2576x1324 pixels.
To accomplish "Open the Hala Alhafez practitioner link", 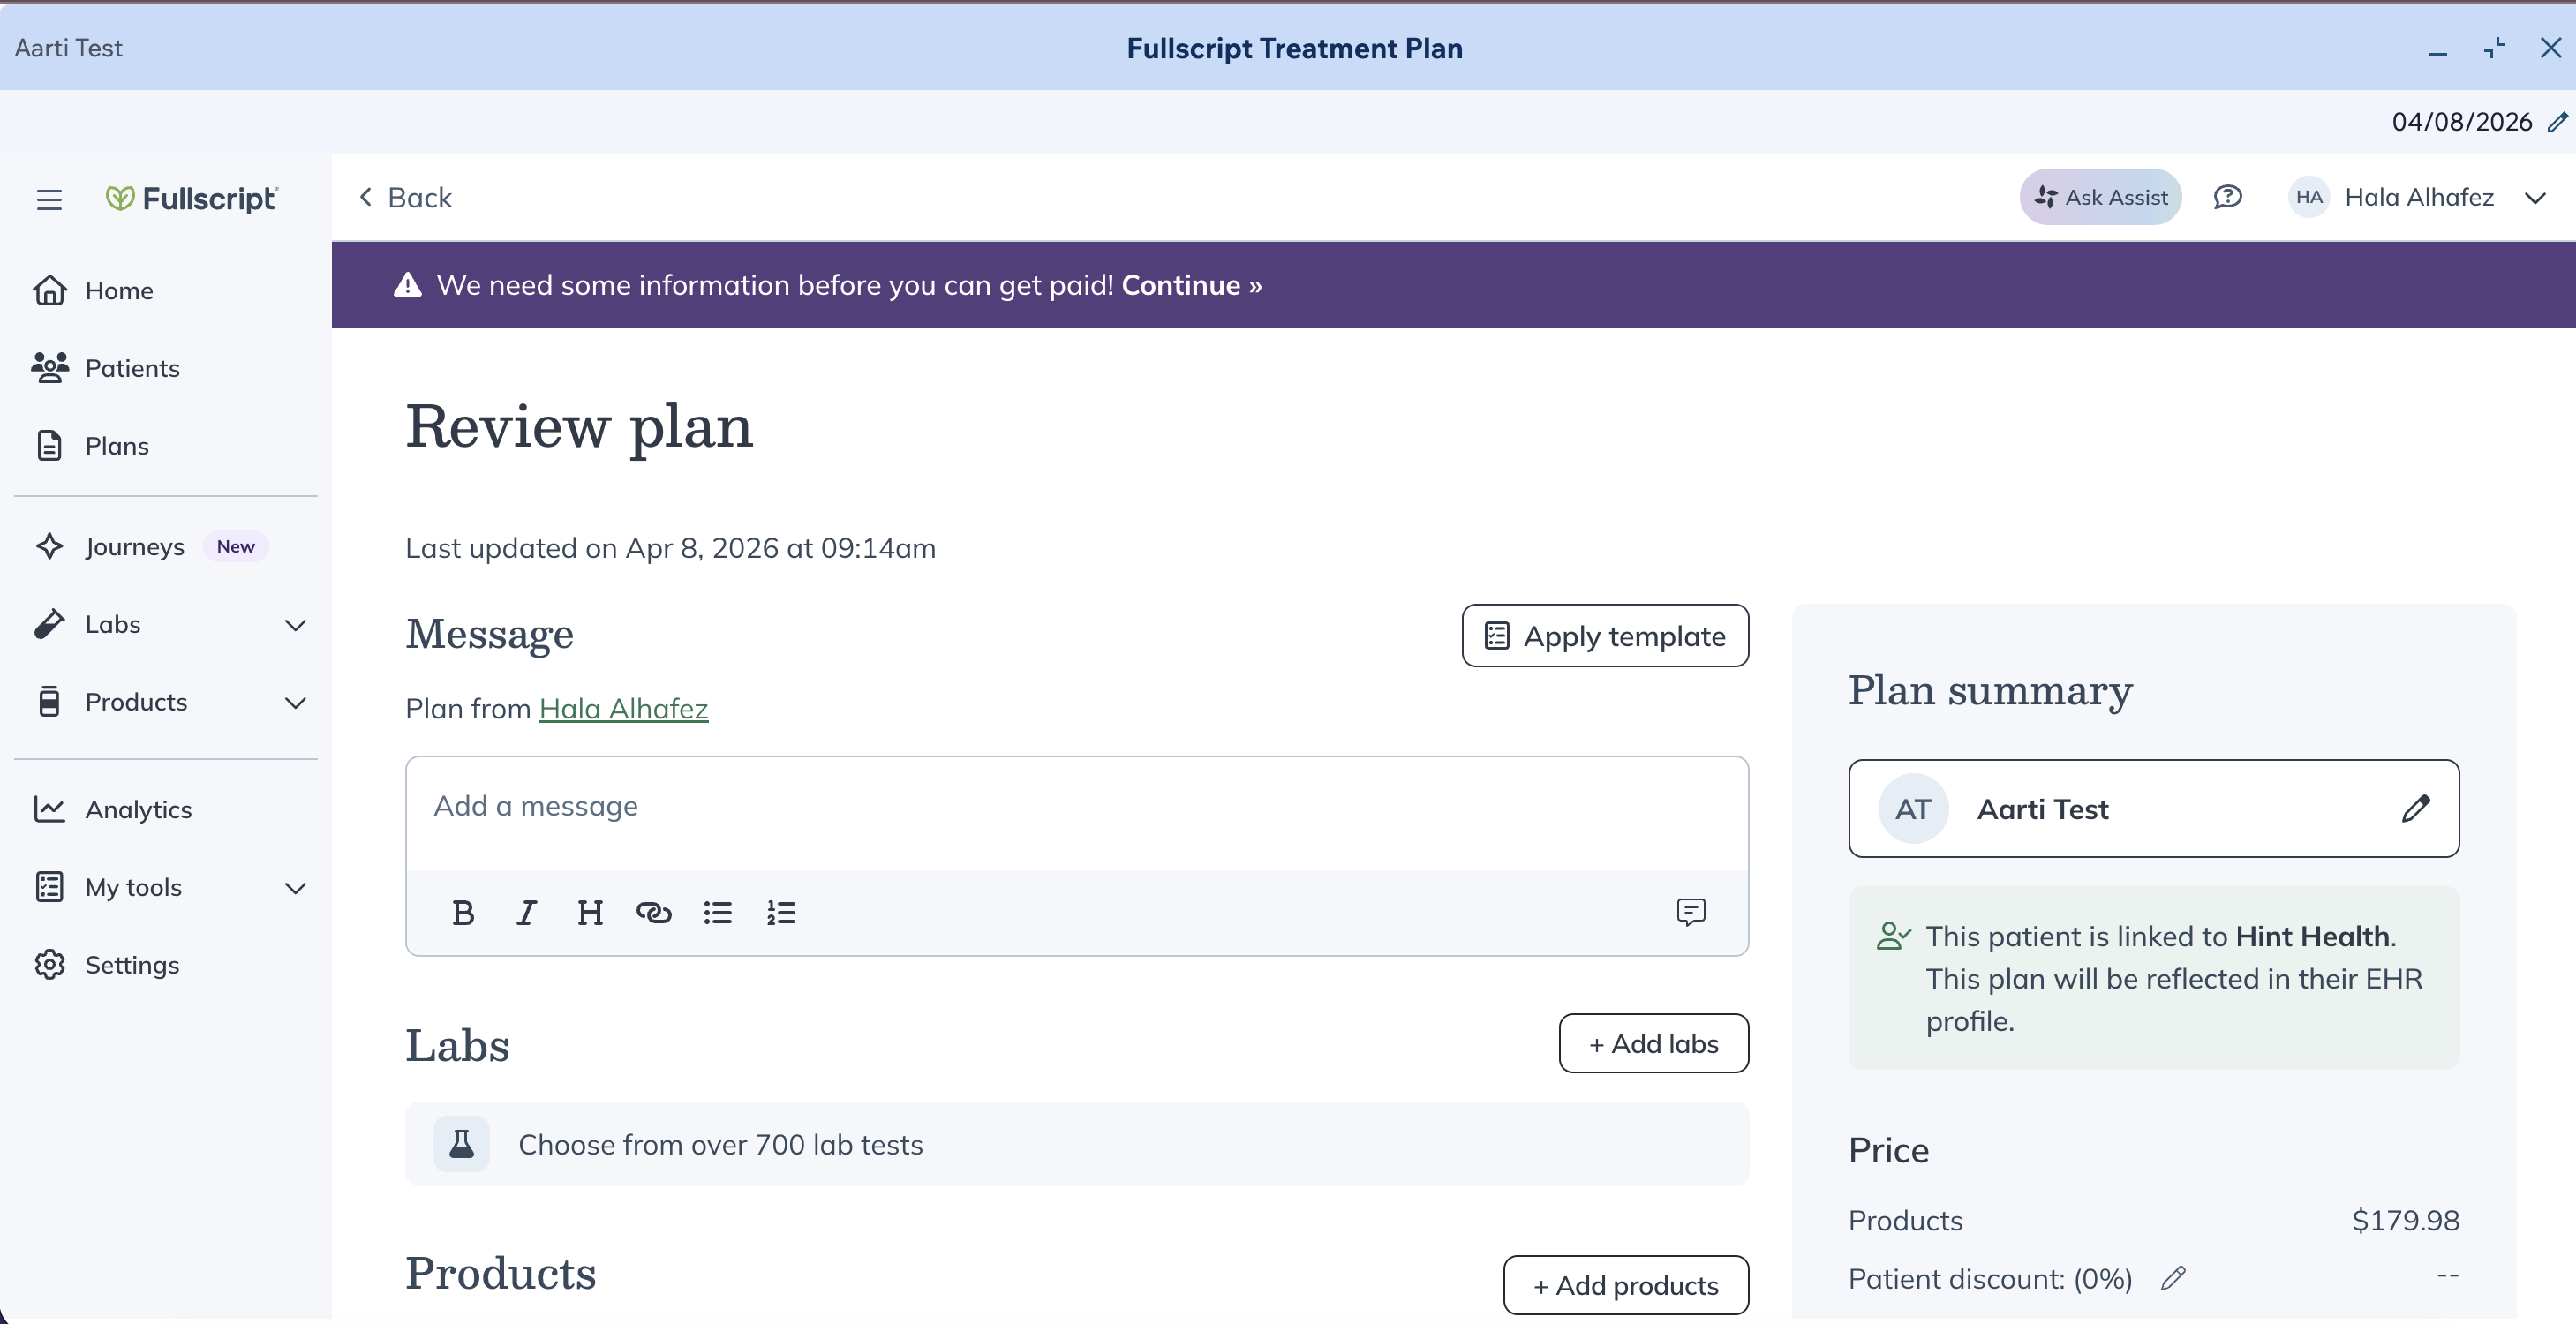I will point(623,709).
